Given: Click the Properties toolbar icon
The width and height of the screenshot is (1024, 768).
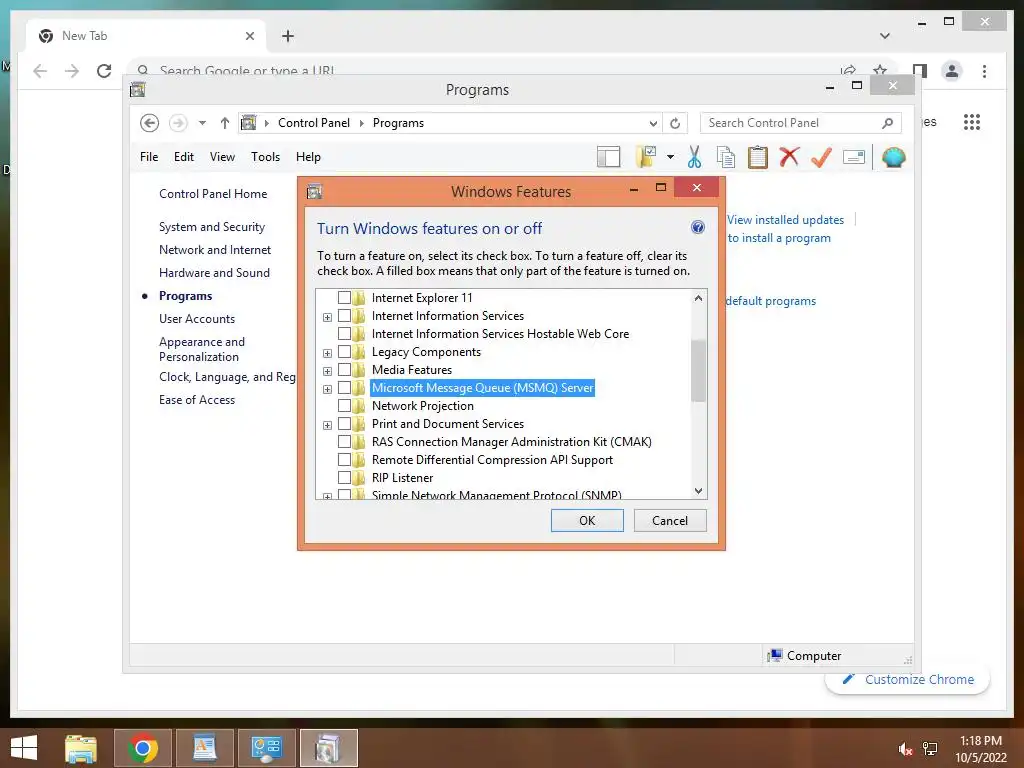Looking at the screenshot, I should click(854, 157).
